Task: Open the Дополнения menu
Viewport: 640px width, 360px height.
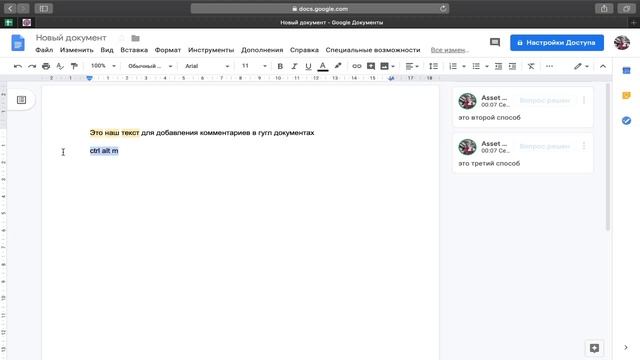Action: 262,50
